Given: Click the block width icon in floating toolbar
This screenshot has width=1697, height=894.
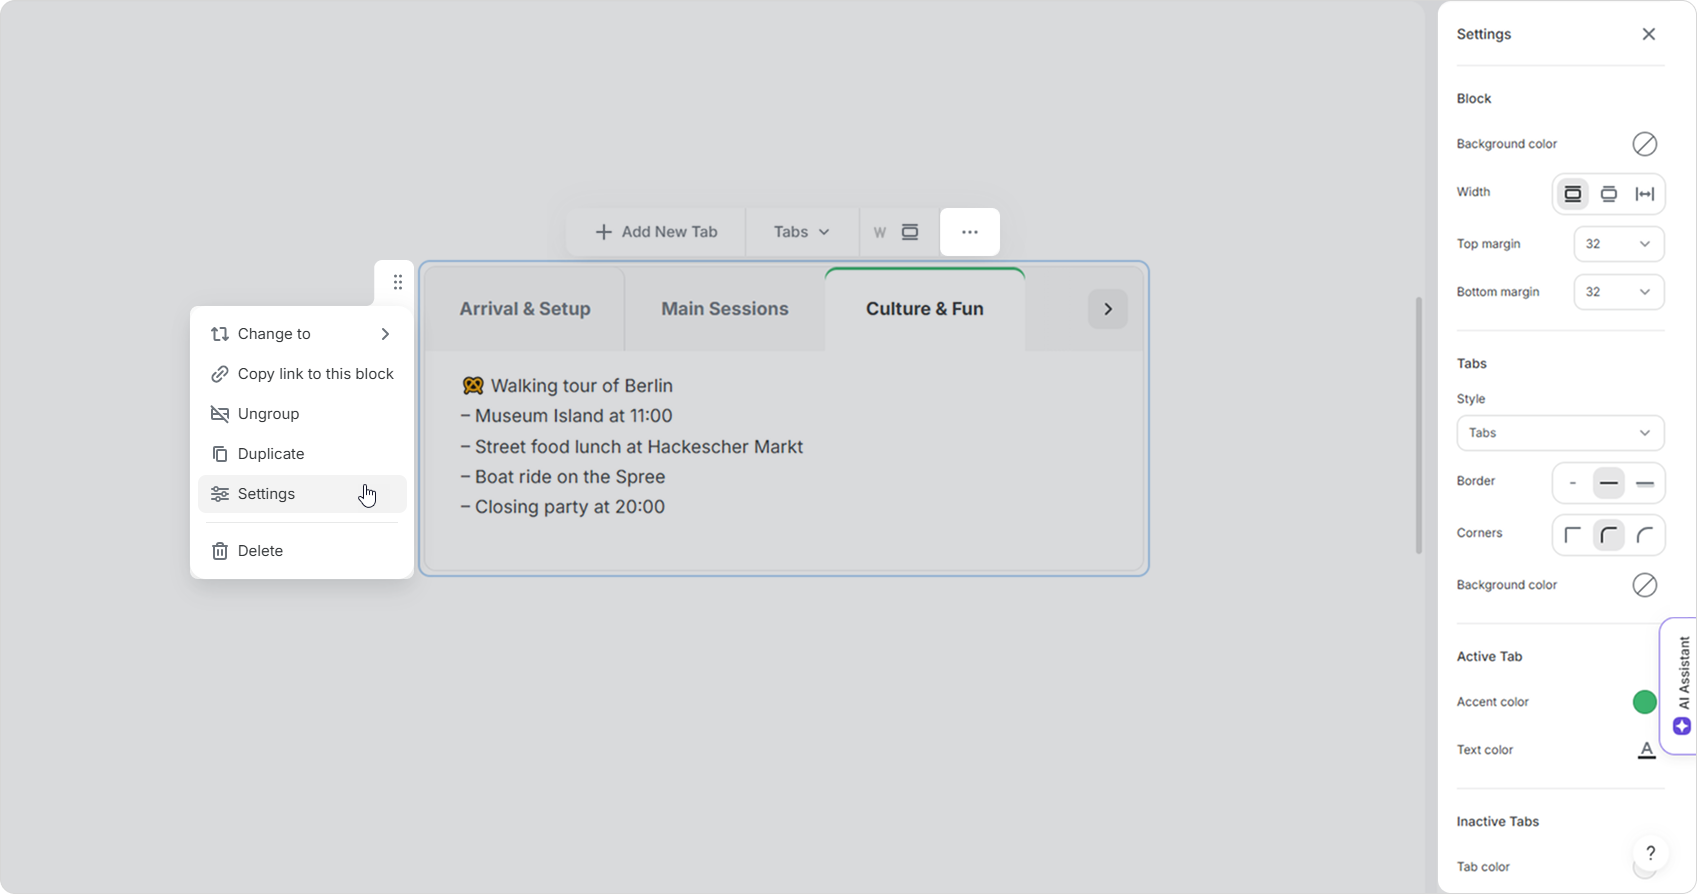Looking at the screenshot, I should [910, 232].
